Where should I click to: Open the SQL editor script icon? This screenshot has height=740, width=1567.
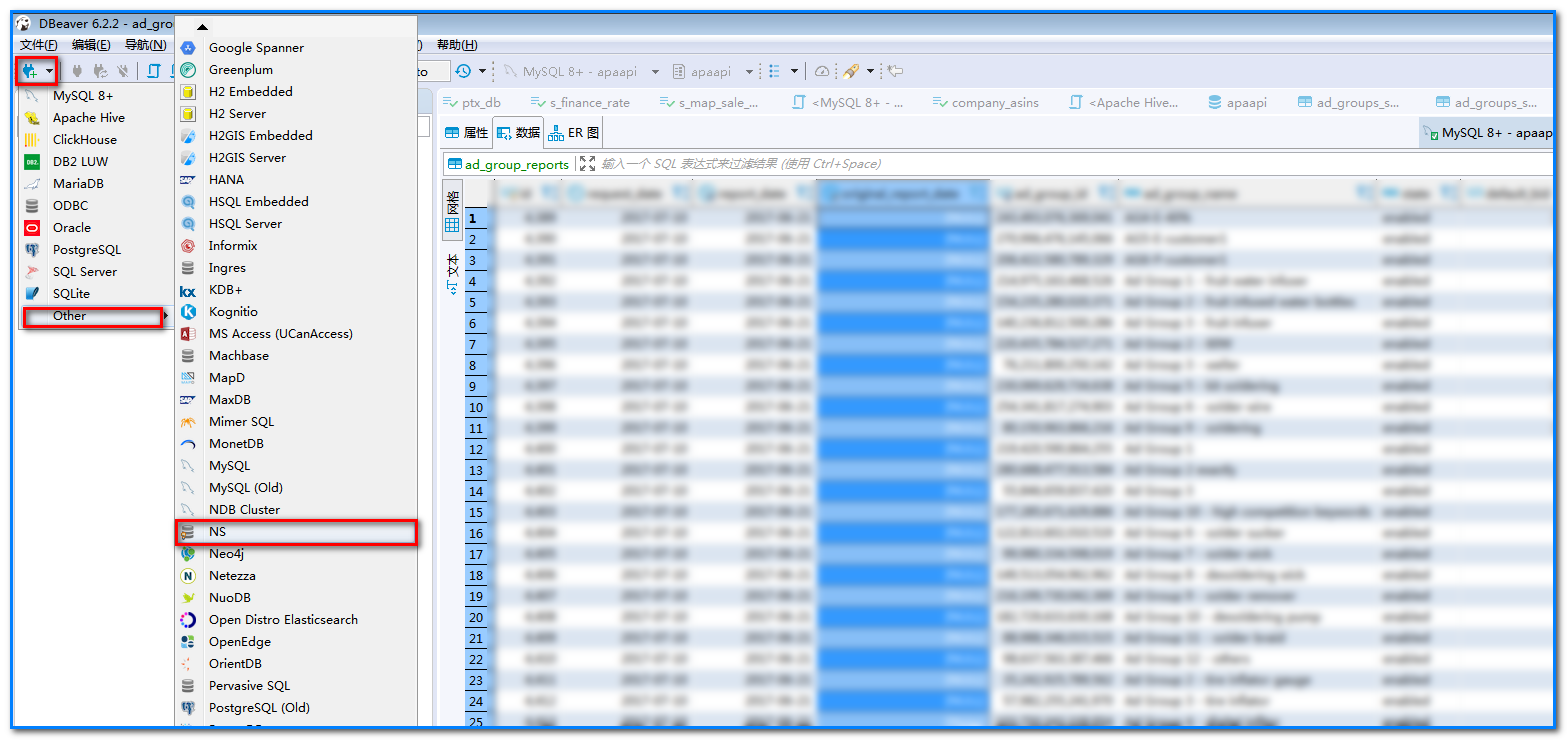154,71
